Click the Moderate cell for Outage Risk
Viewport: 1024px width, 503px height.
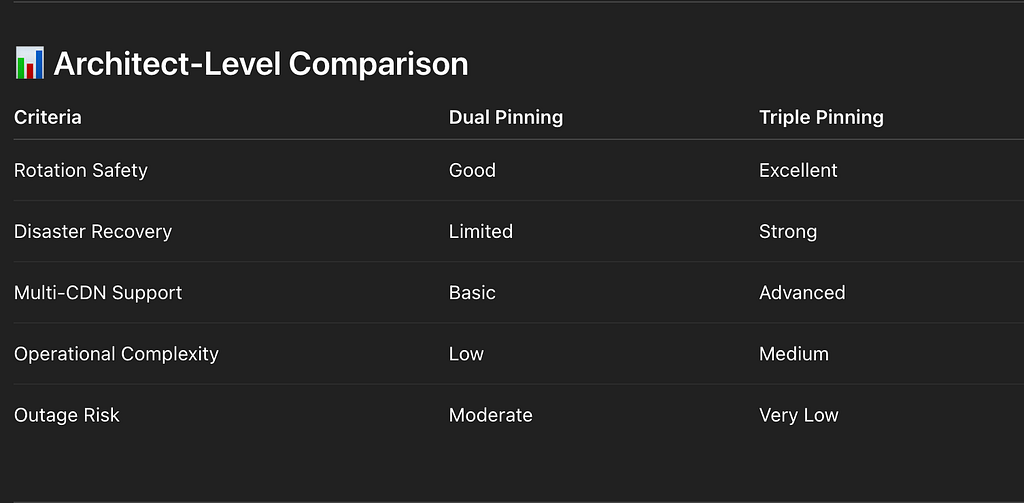[x=490, y=415]
